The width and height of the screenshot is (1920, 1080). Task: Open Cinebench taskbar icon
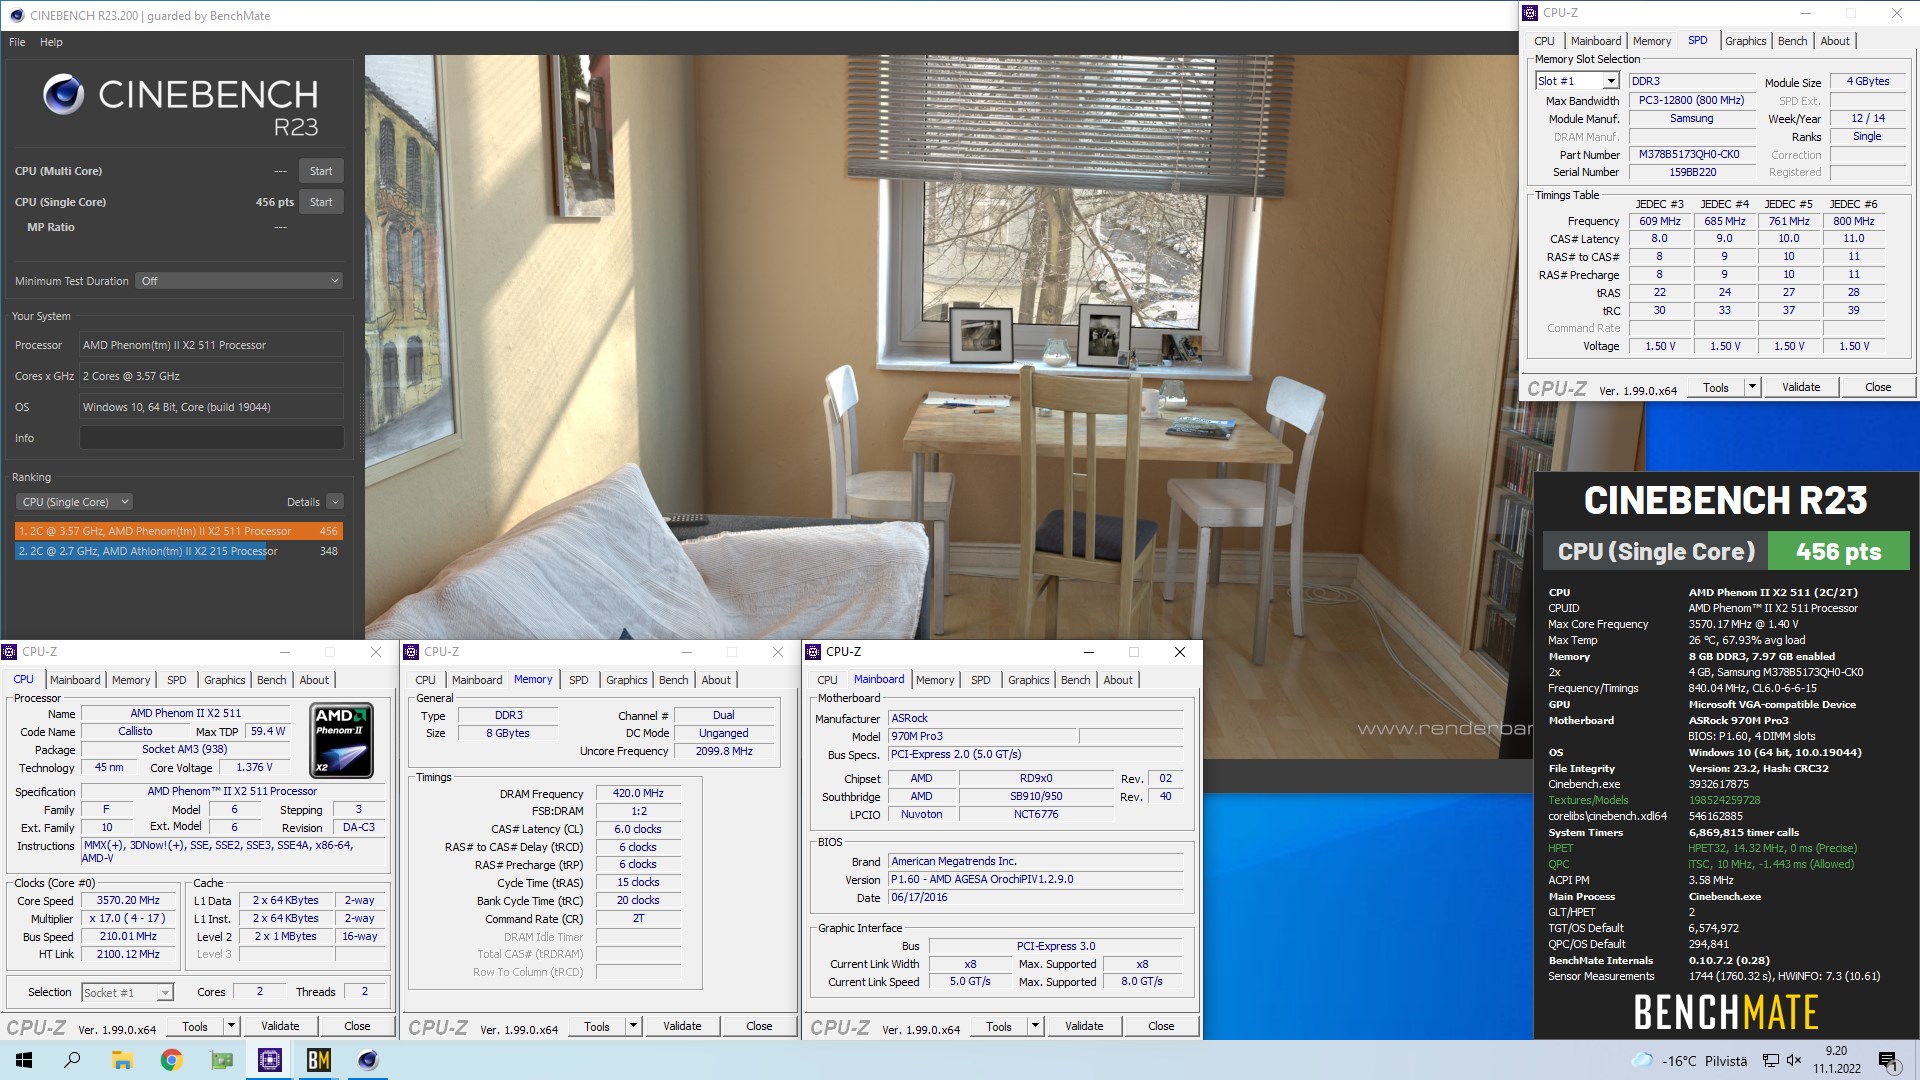(368, 1060)
